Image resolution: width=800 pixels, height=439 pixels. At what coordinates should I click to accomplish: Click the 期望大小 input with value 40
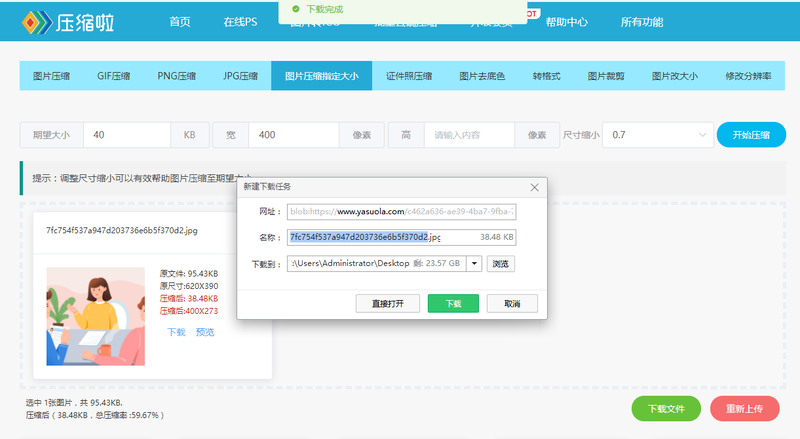127,135
